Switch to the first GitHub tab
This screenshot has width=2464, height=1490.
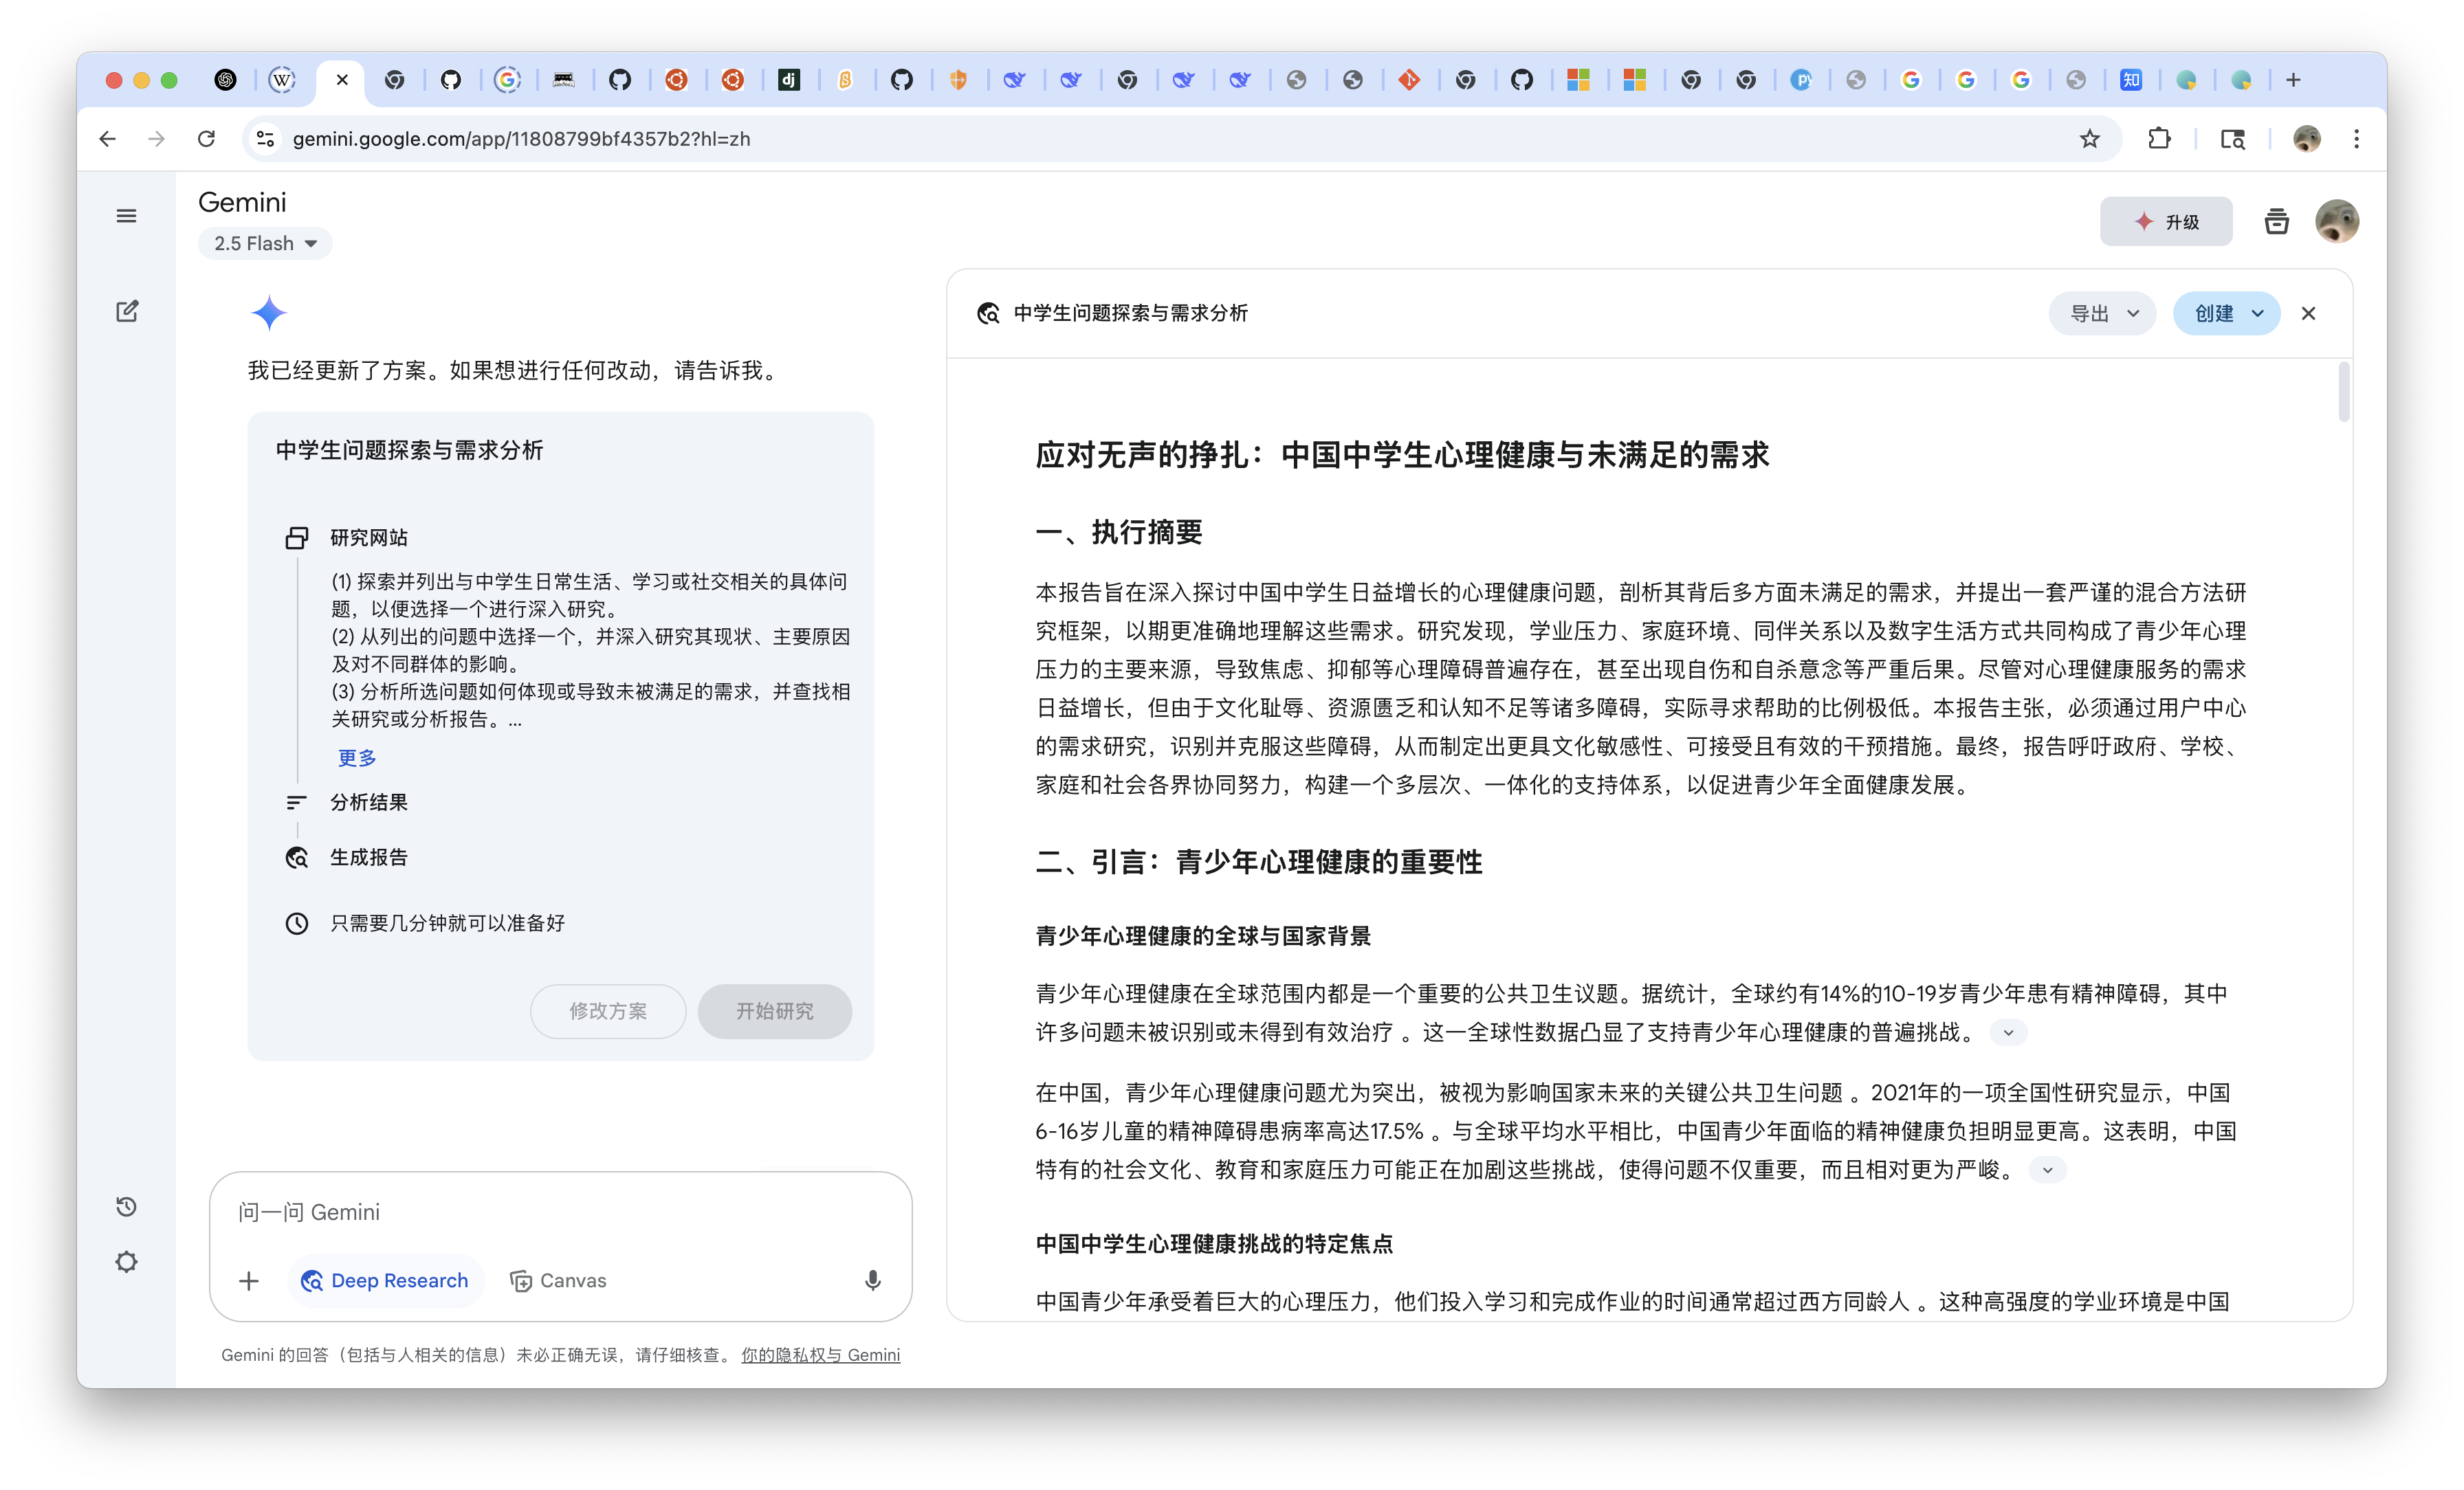tap(451, 80)
